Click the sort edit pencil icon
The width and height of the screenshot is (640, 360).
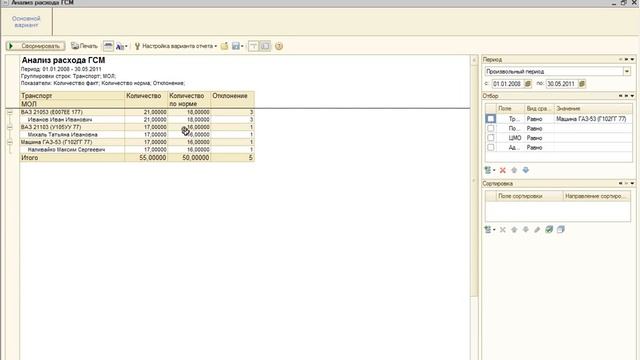click(x=537, y=230)
